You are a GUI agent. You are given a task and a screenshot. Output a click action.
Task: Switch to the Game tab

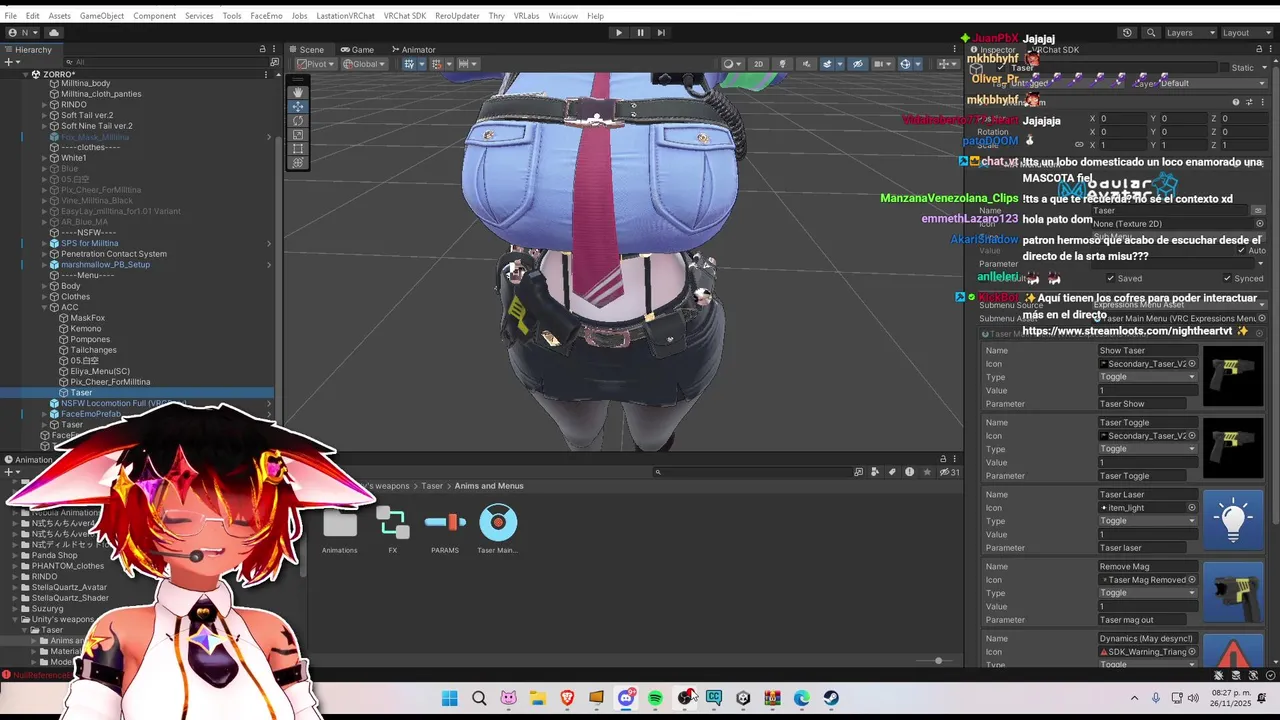tap(356, 50)
